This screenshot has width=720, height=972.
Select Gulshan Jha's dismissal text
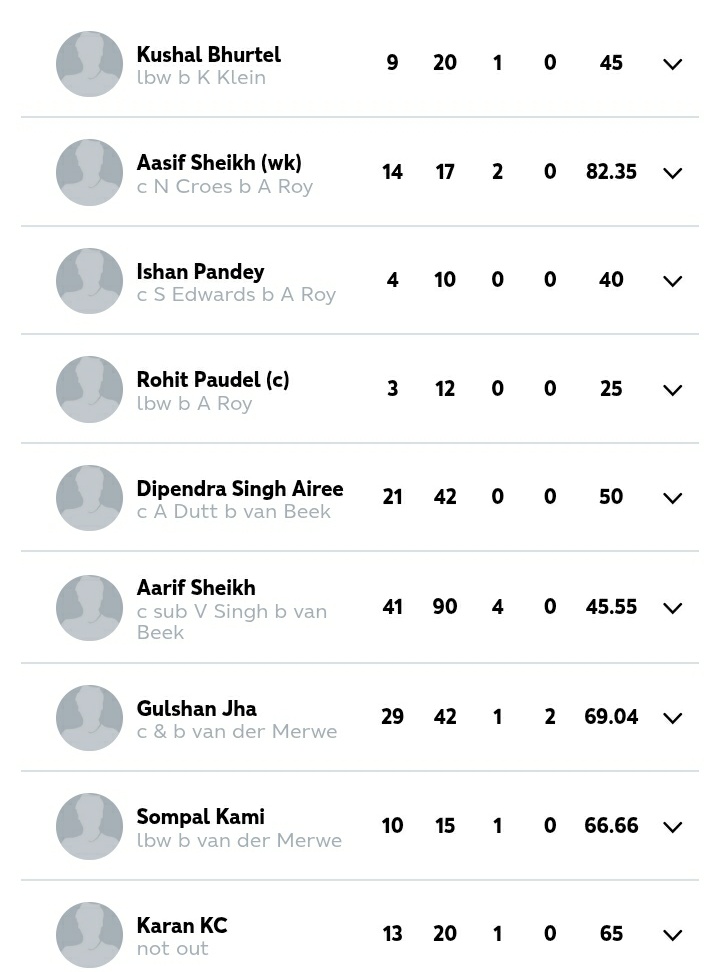coord(237,731)
